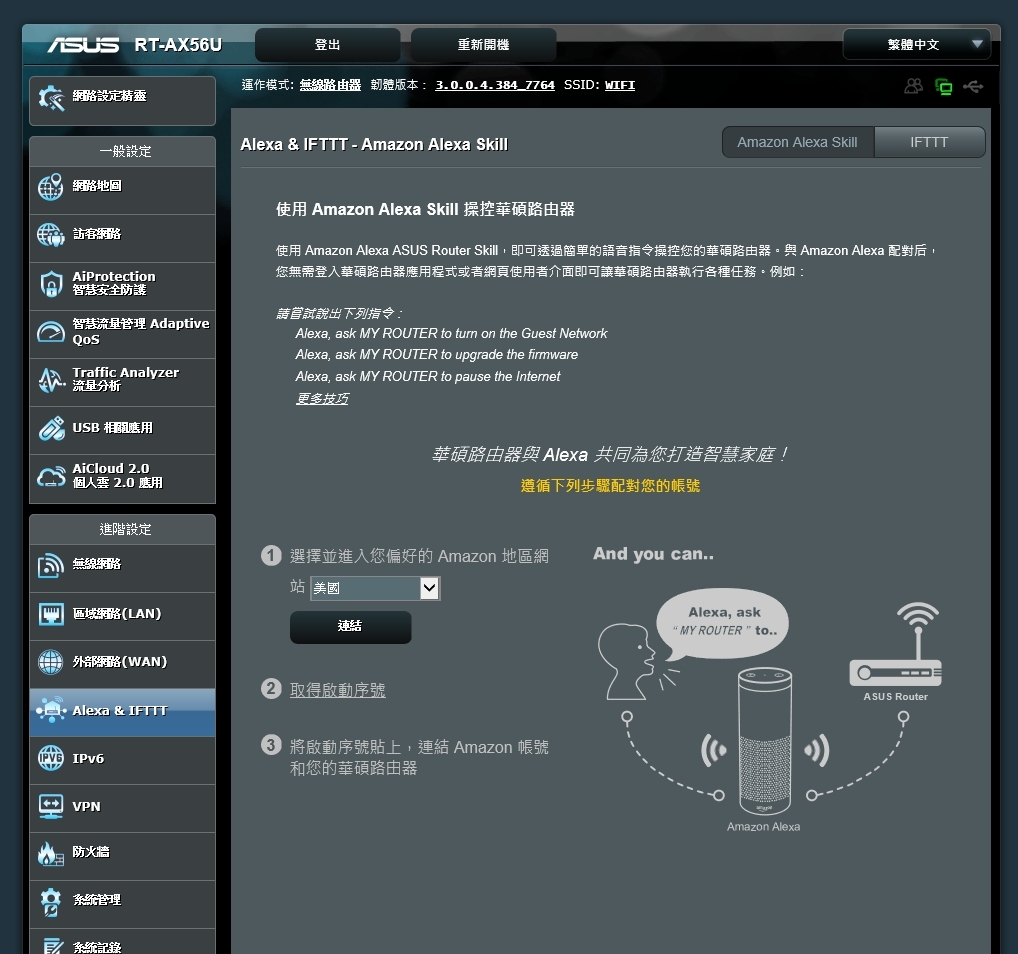Click the firmware version 3.0.0.4.384_7764 link
Viewport: 1018px width, 954px height.
[495, 85]
